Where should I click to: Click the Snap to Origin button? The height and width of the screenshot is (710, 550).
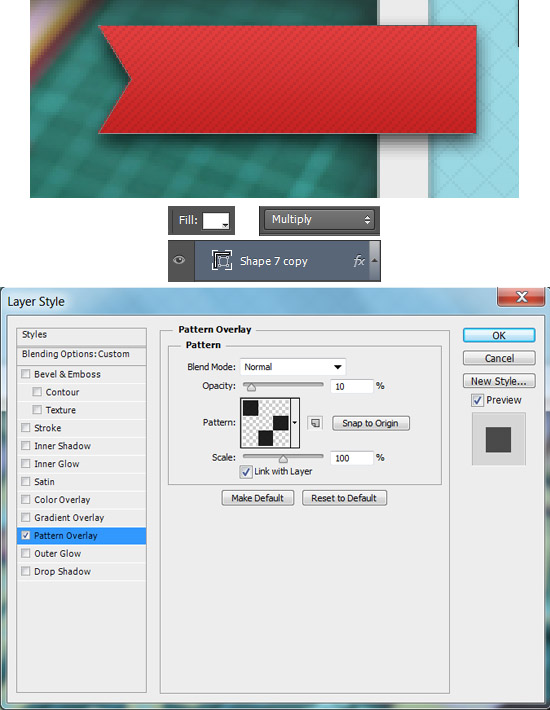pos(371,423)
